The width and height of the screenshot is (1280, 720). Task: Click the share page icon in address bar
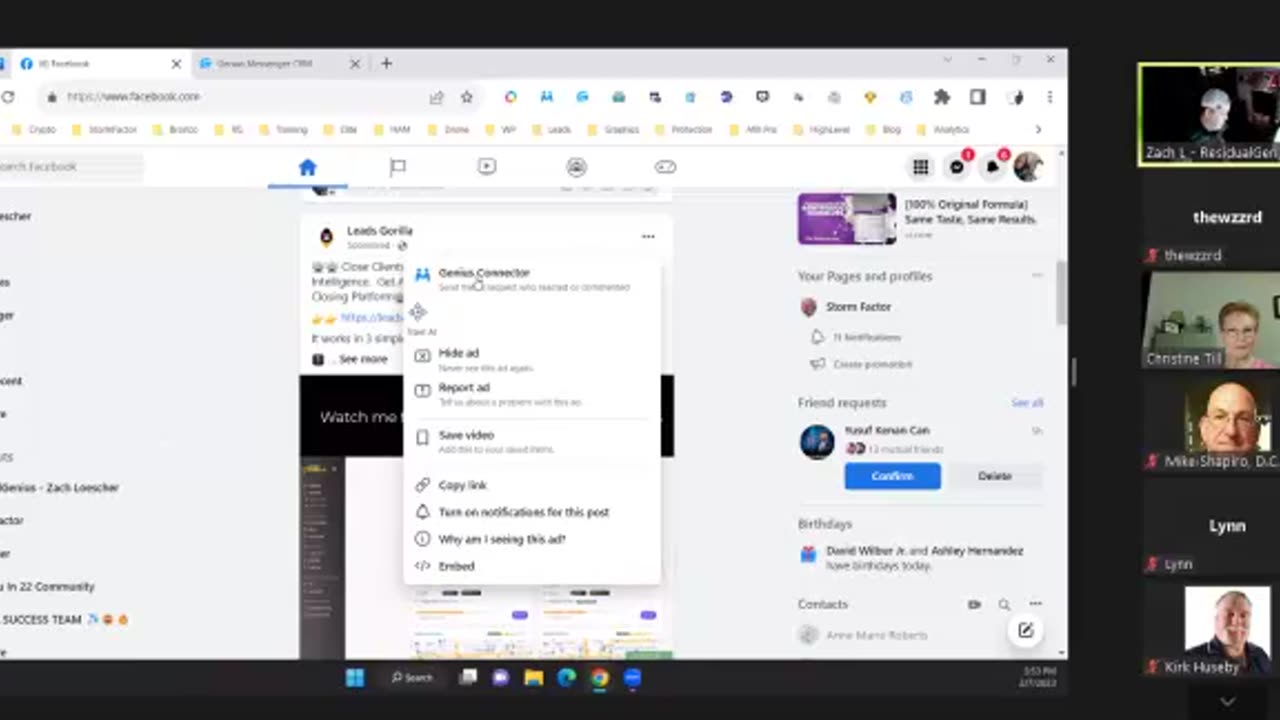[x=436, y=97]
